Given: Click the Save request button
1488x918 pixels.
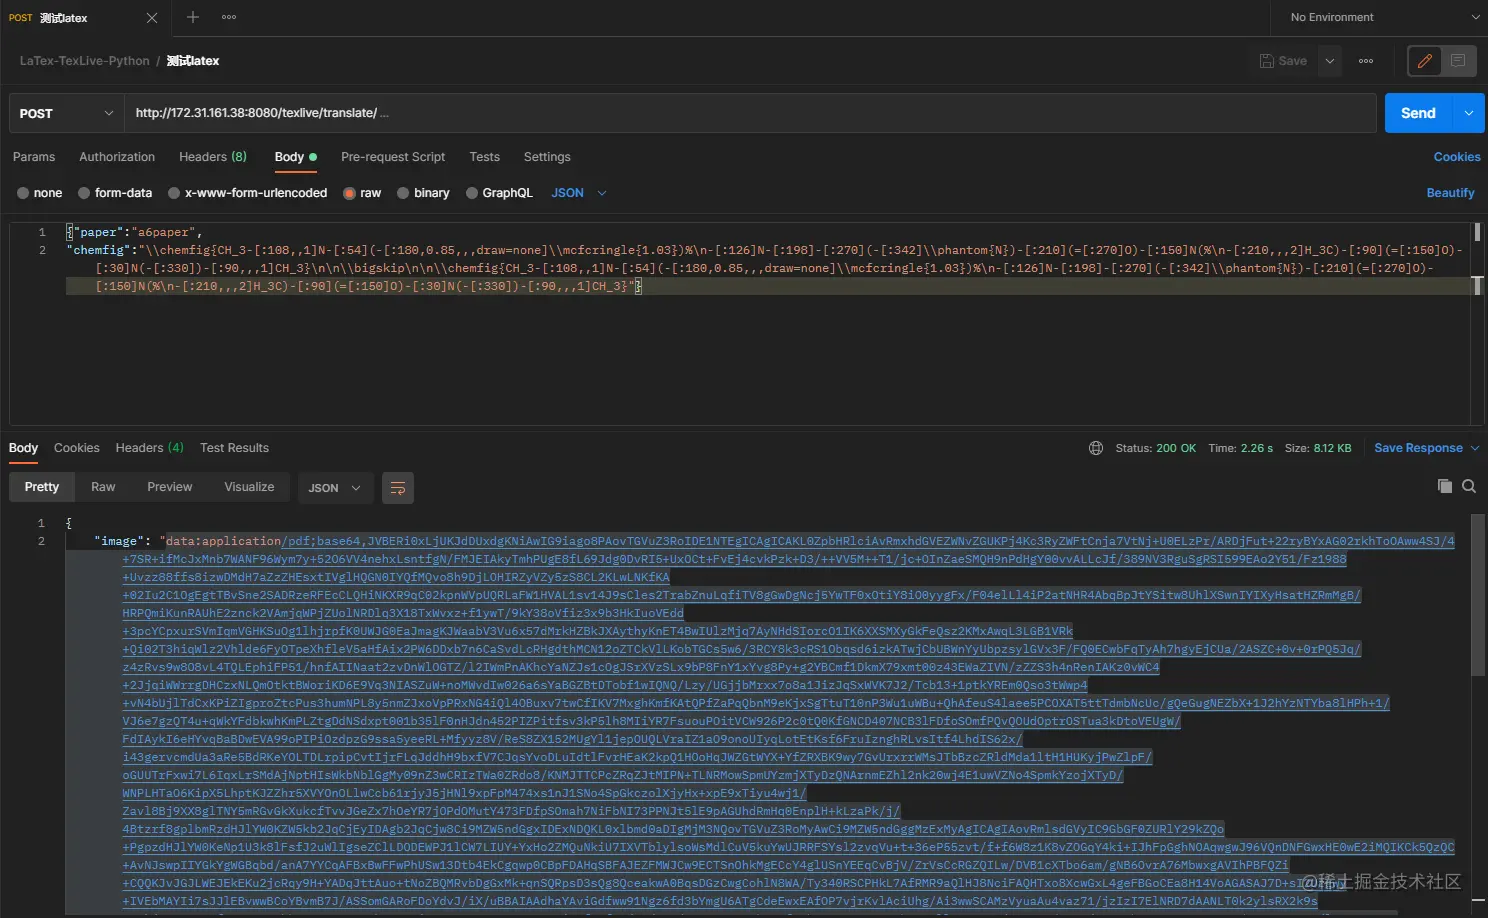Looking at the screenshot, I should point(1283,61).
